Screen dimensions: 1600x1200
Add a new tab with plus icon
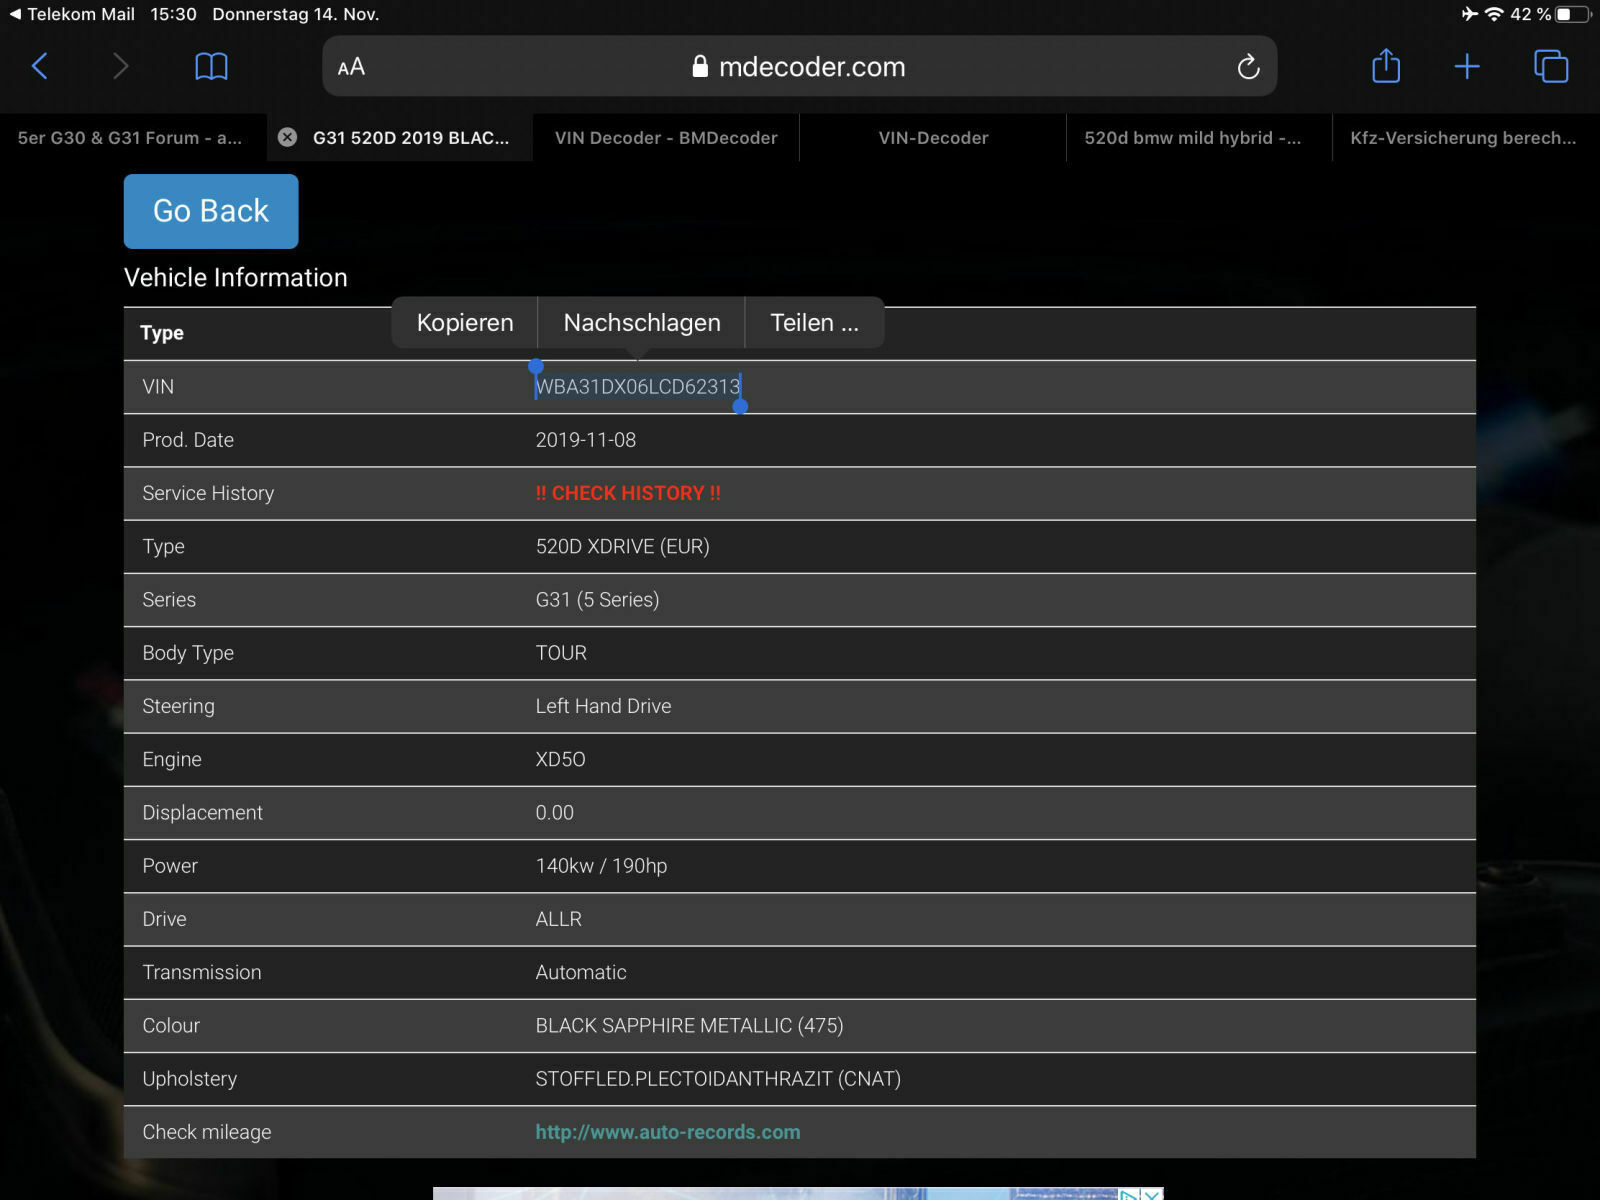(1467, 66)
